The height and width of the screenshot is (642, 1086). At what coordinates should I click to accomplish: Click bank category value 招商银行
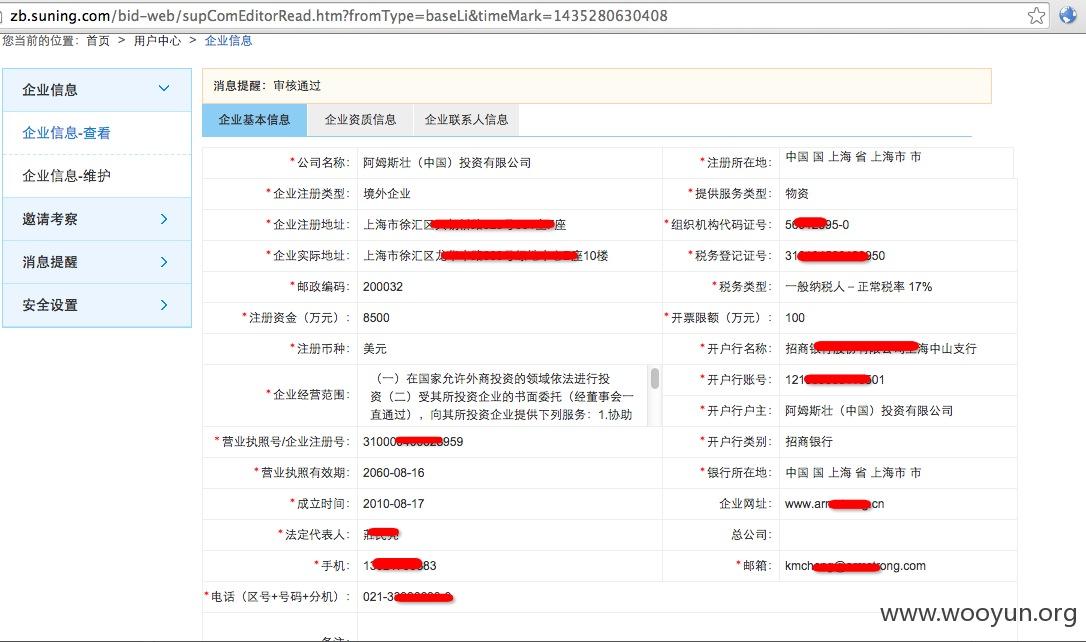[x=809, y=442]
